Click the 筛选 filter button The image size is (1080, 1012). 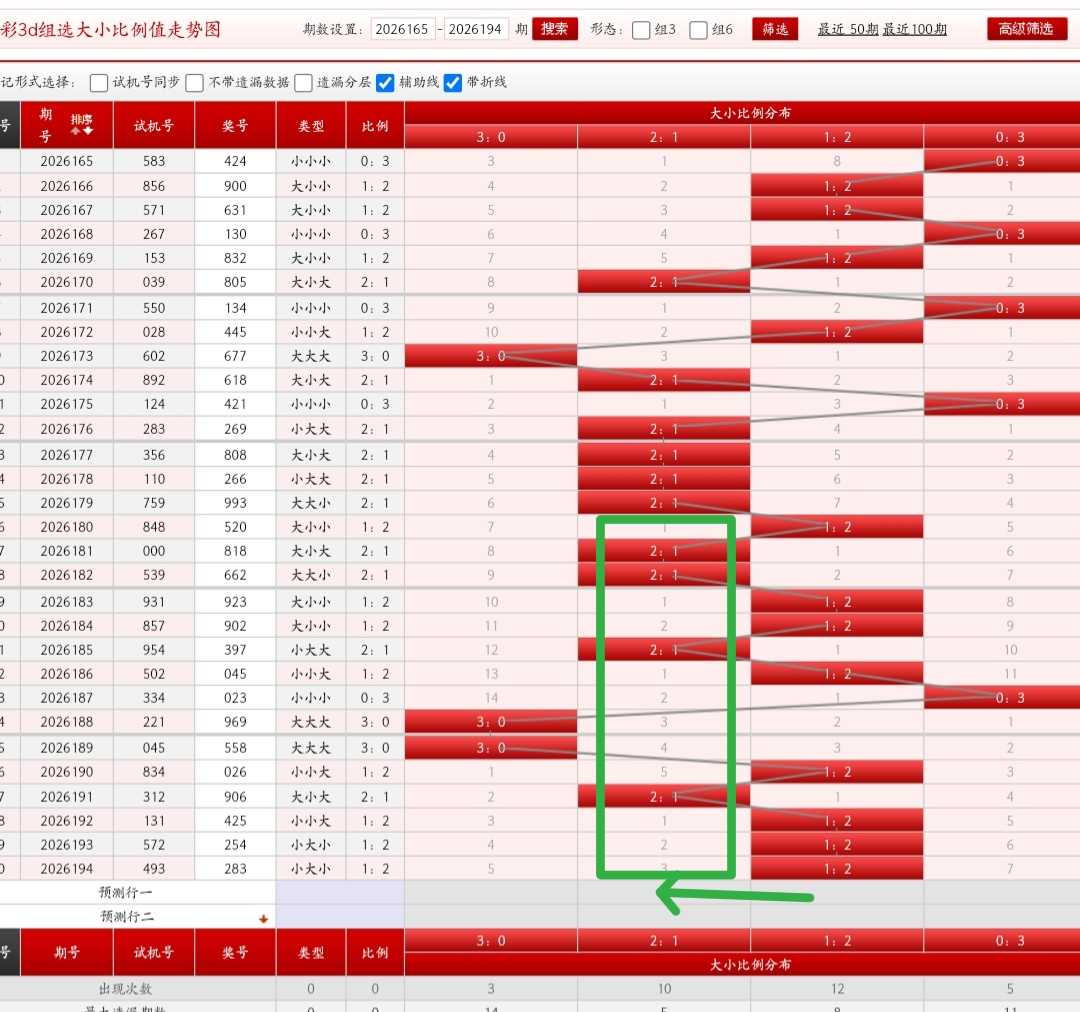point(775,29)
